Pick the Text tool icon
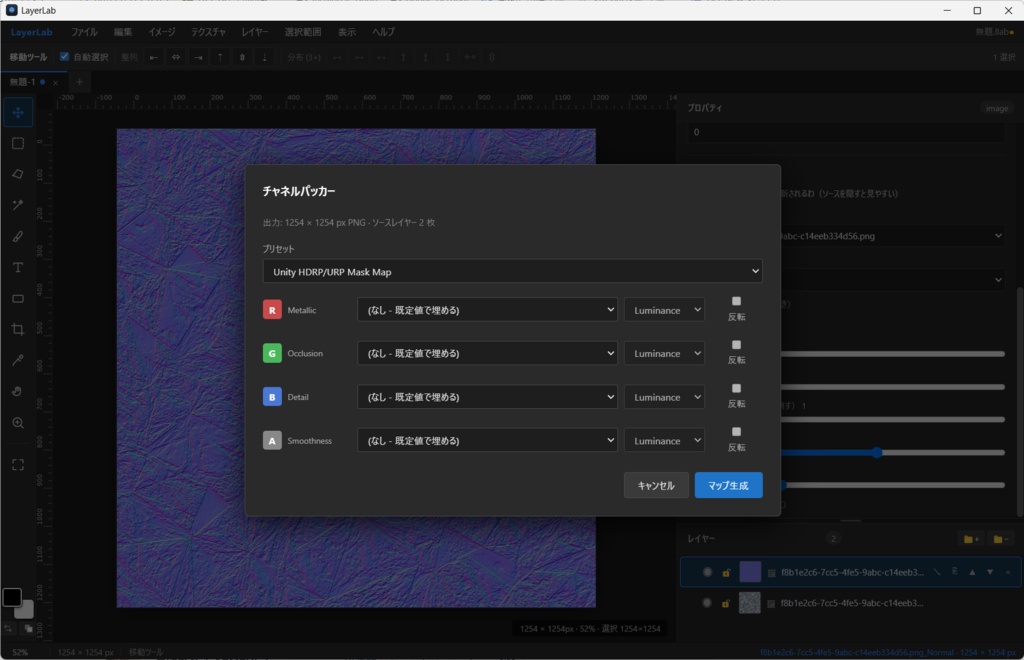 pyautogui.click(x=18, y=267)
